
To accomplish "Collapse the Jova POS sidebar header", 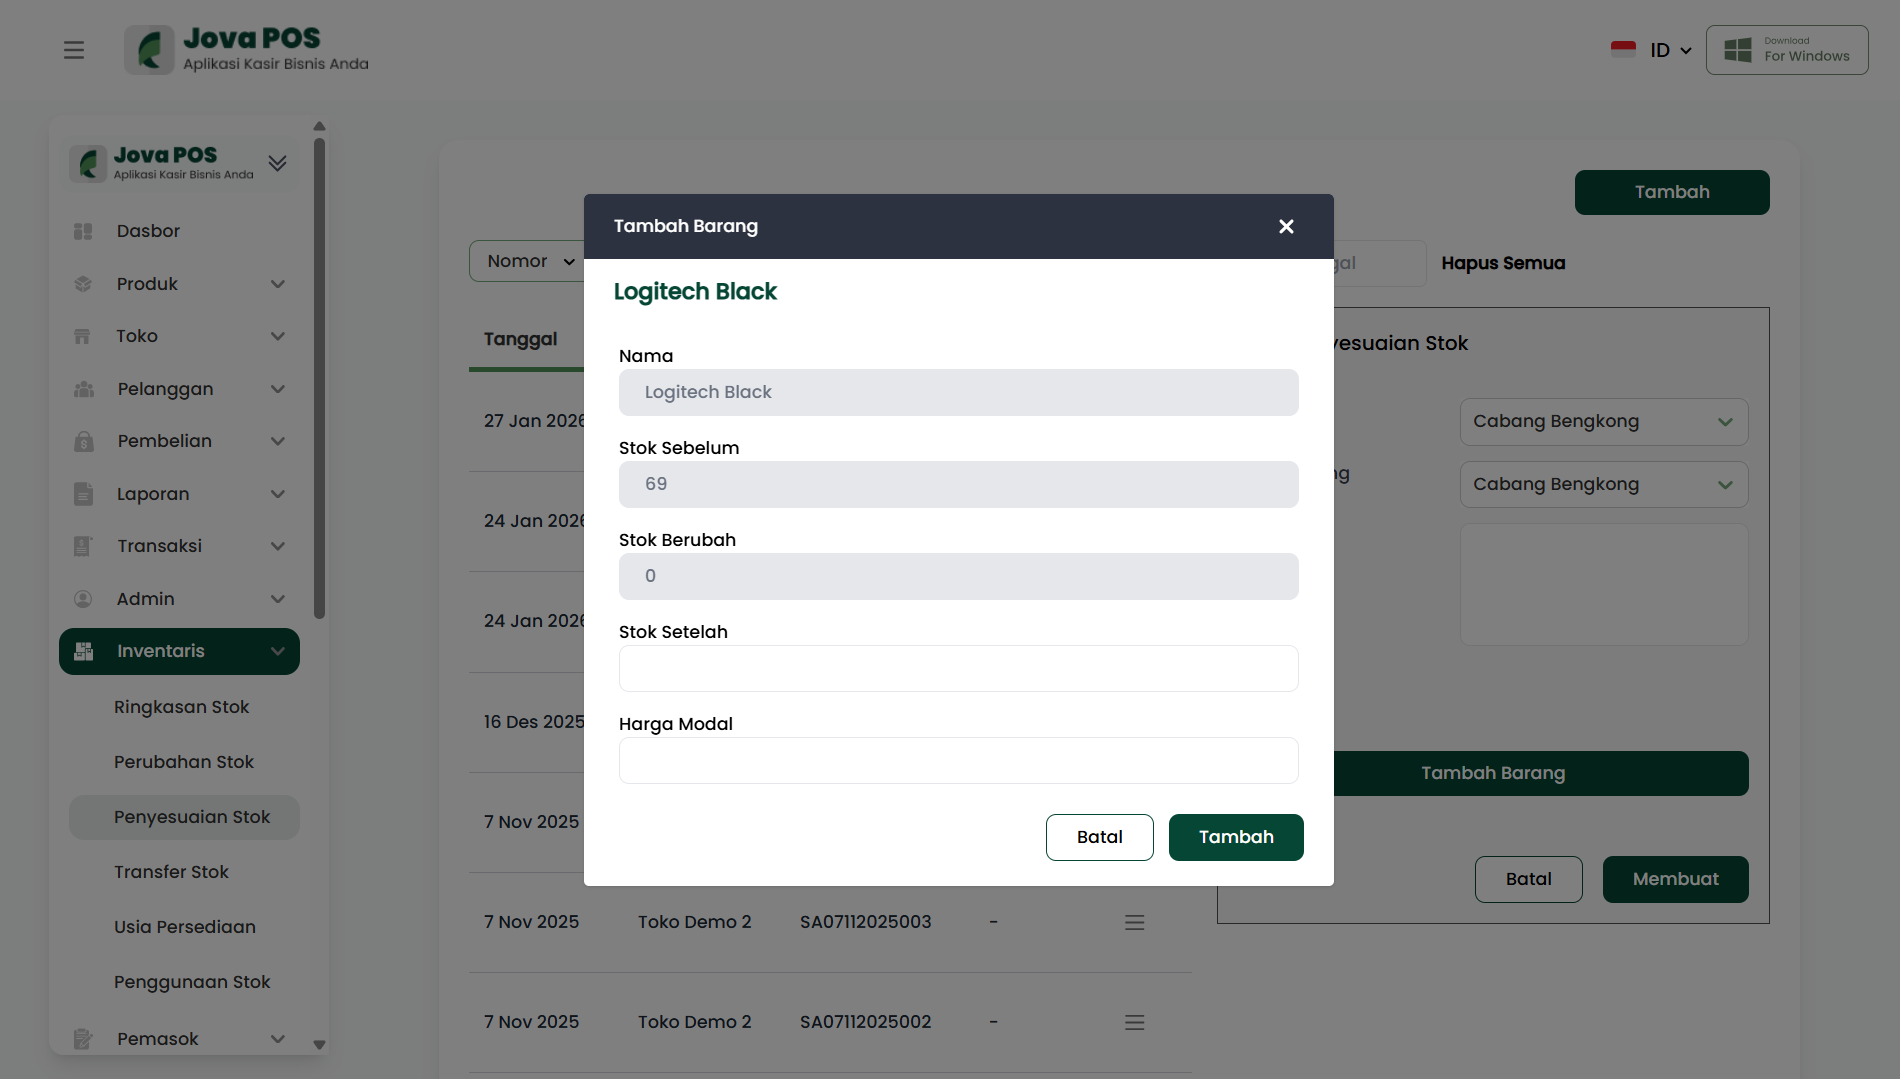I will [278, 163].
